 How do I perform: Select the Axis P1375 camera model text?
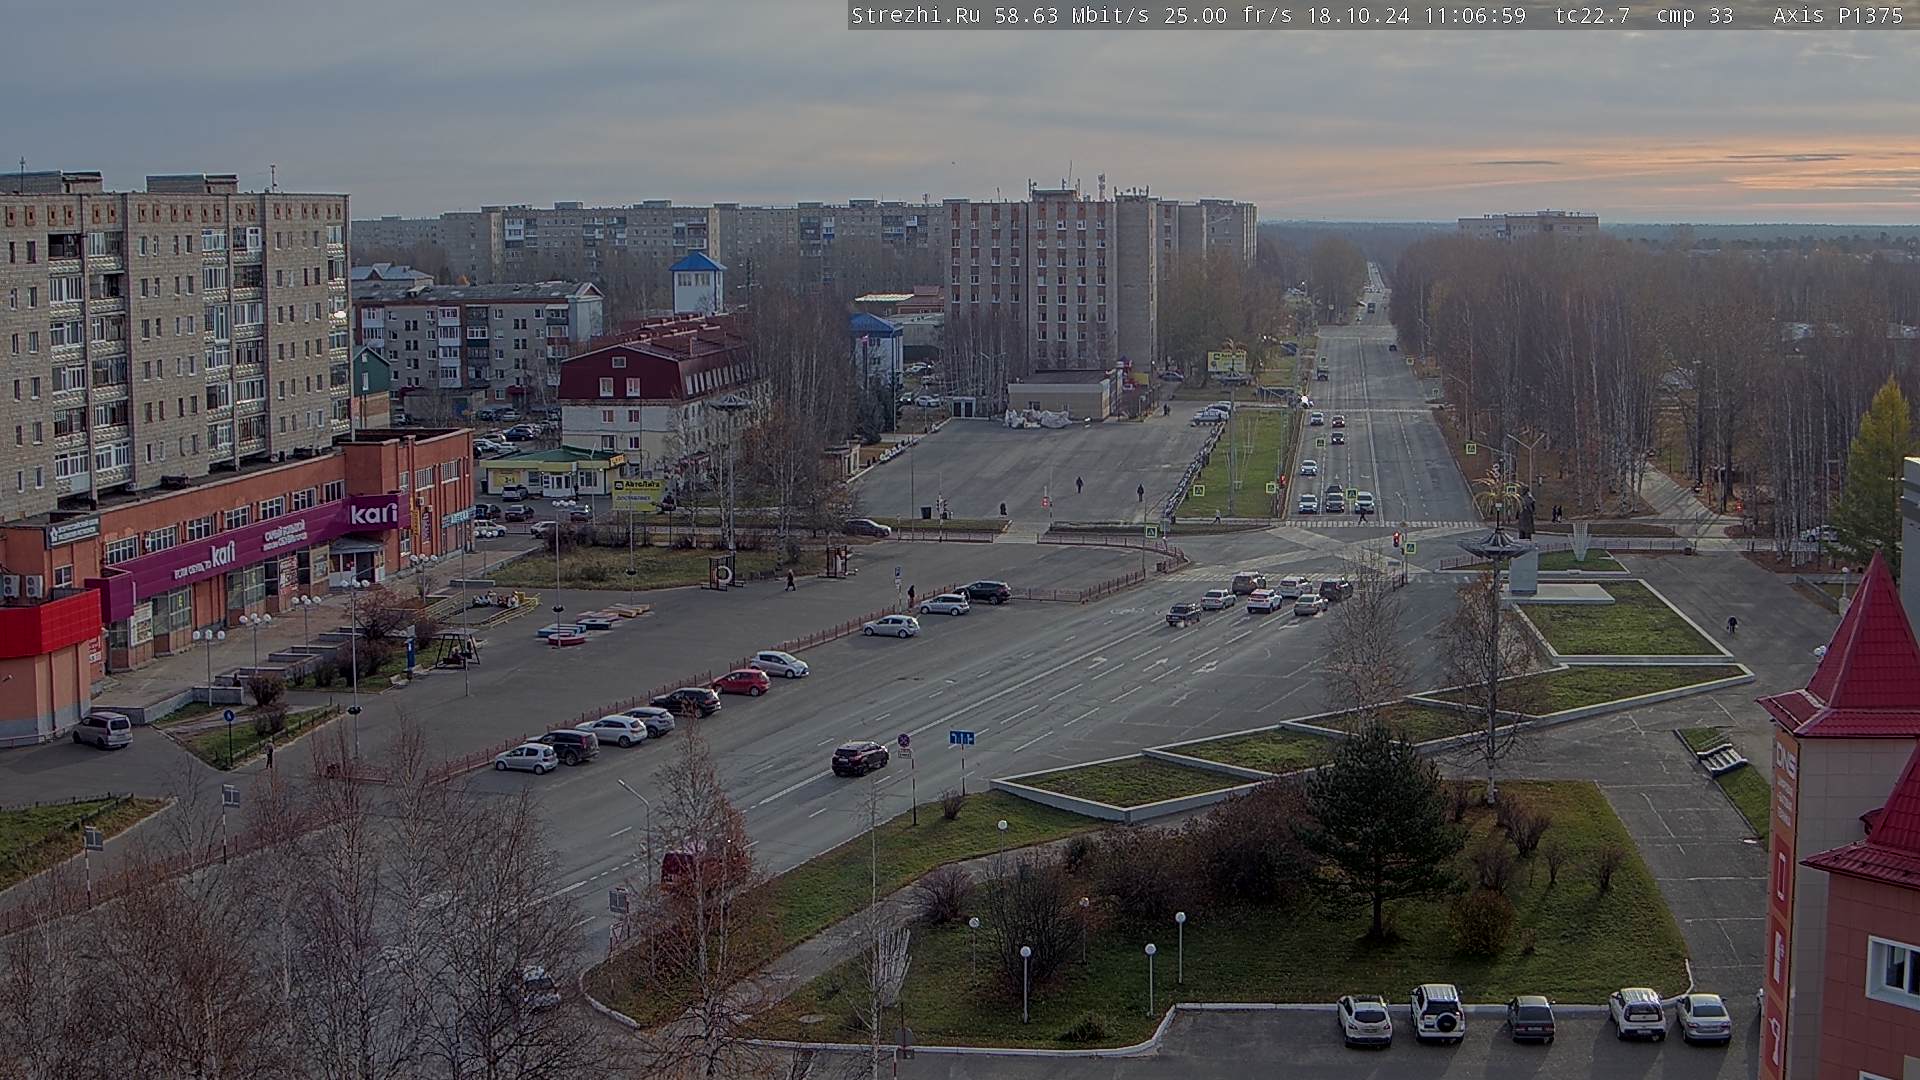tap(1838, 15)
